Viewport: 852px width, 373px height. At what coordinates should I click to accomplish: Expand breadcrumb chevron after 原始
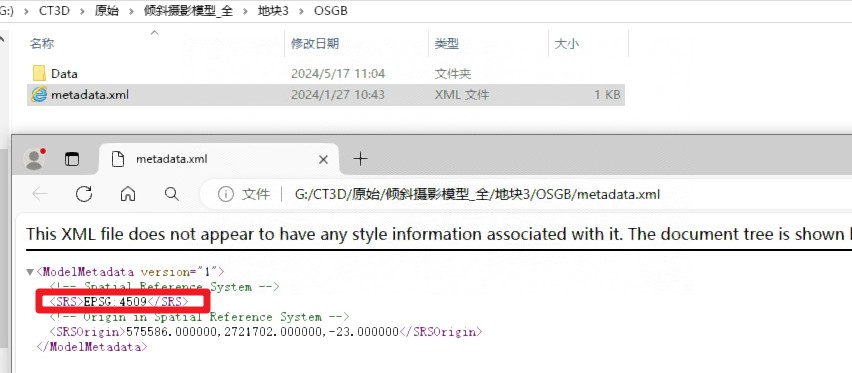(131, 11)
